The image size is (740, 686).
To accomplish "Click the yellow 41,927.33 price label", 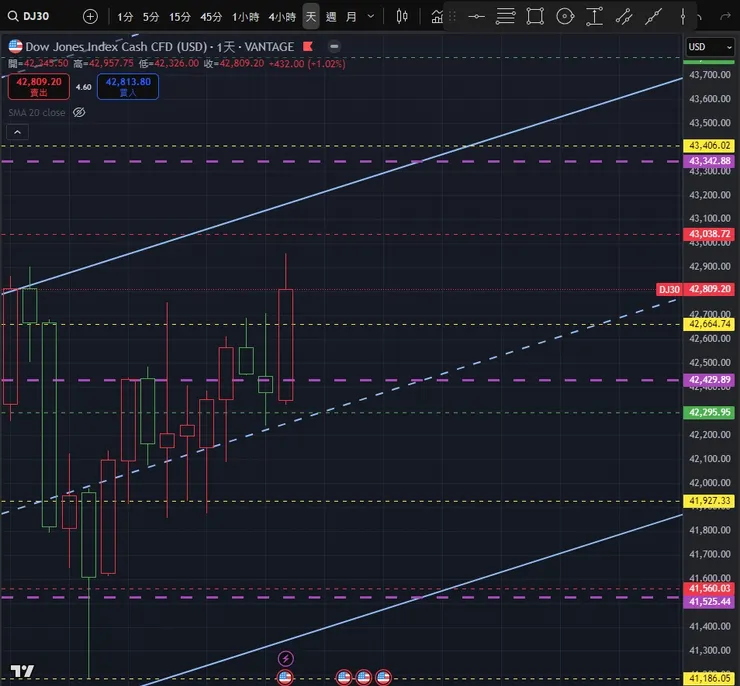I will coord(709,501).
